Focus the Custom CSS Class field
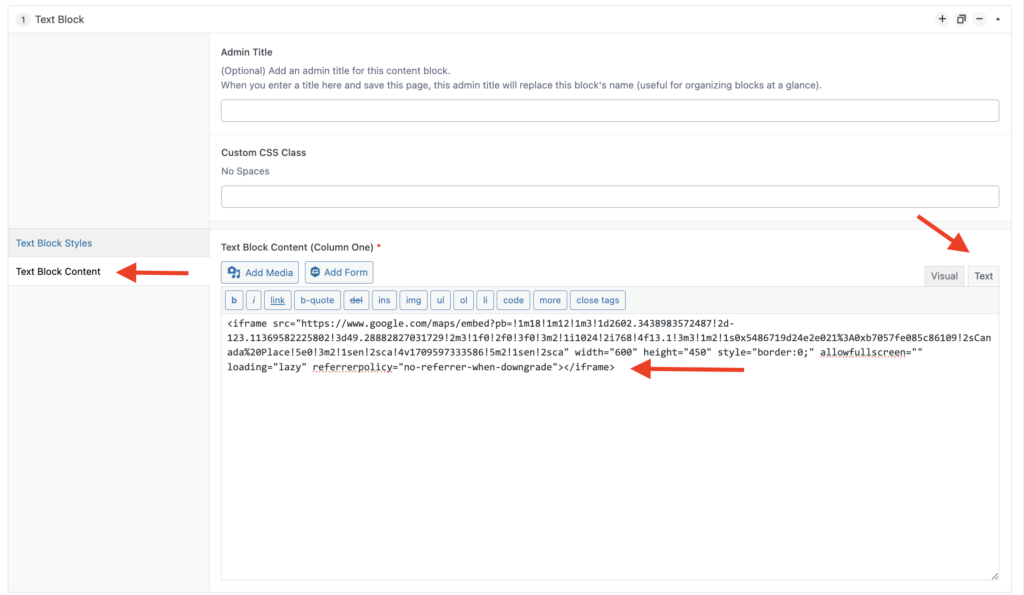 click(x=609, y=197)
